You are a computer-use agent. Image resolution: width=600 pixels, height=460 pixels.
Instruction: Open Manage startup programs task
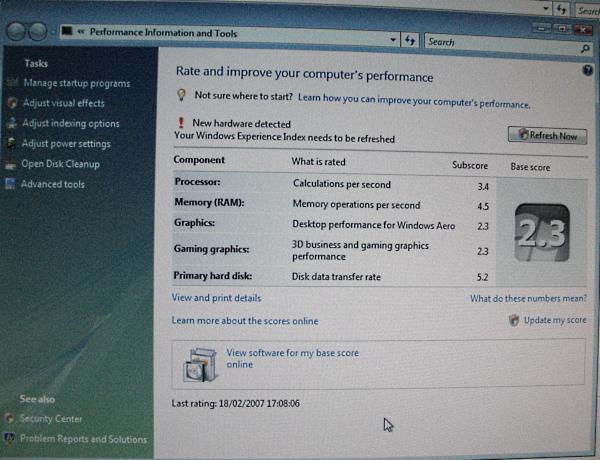pyautogui.click(x=77, y=83)
